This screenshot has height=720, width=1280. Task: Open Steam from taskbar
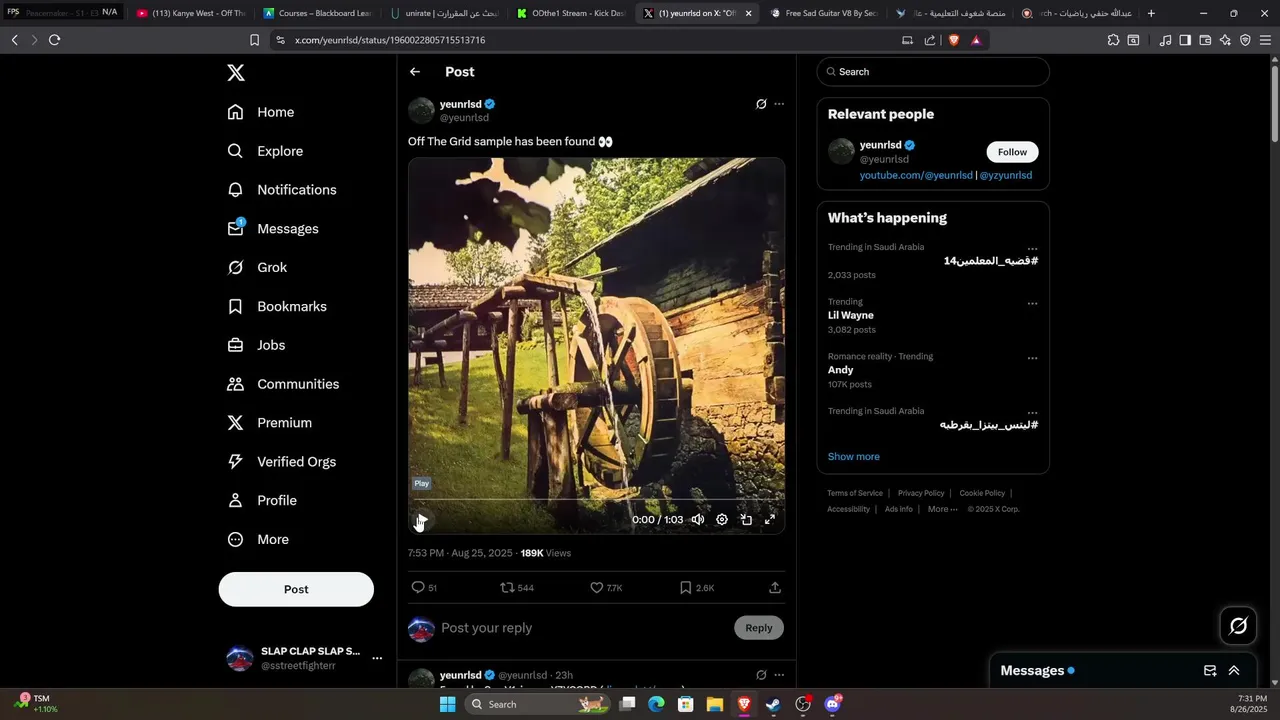[773, 704]
